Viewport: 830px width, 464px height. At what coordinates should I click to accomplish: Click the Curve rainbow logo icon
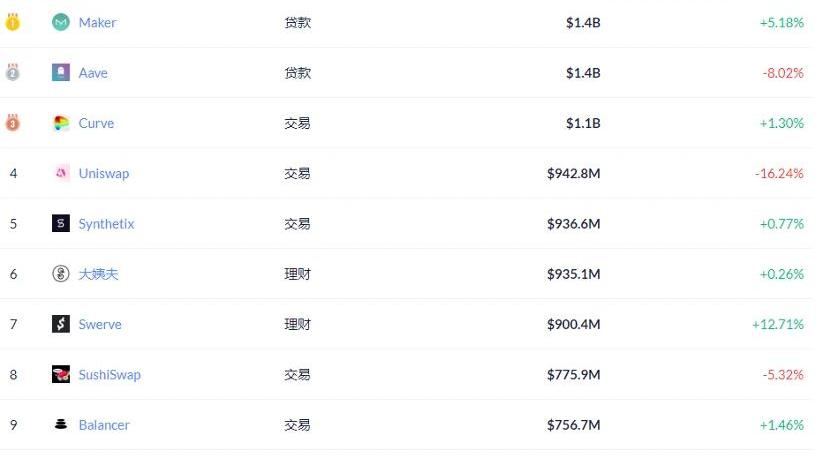pyautogui.click(x=61, y=123)
